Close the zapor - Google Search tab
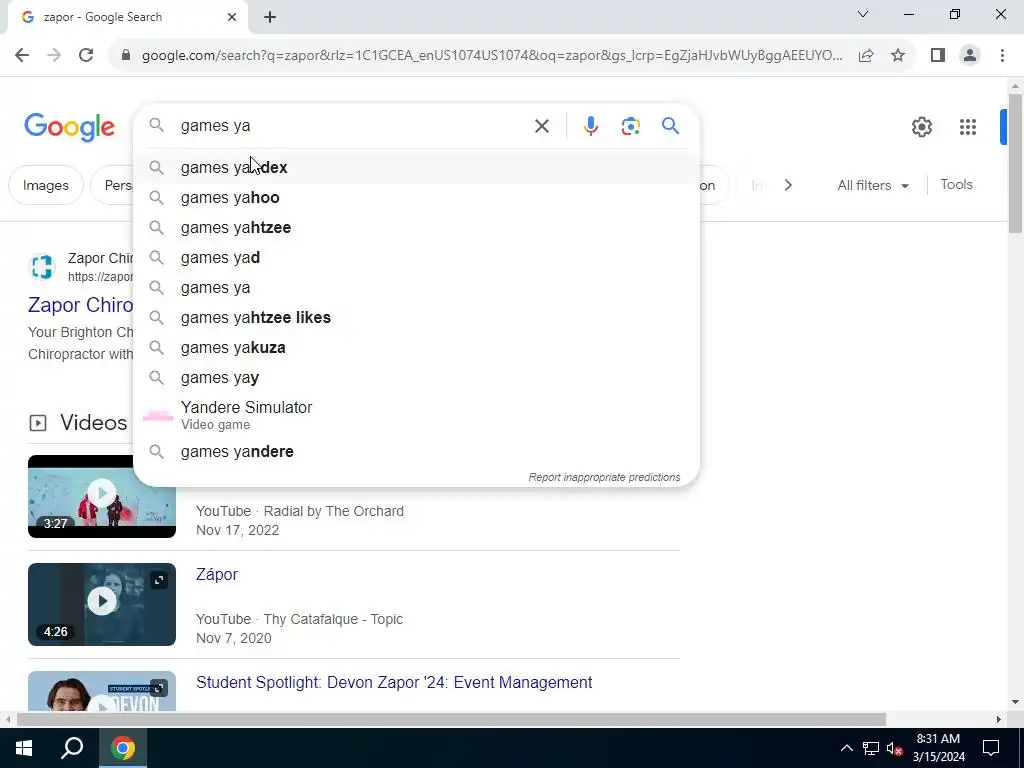The height and width of the screenshot is (768, 1024). tap(232, 17)
